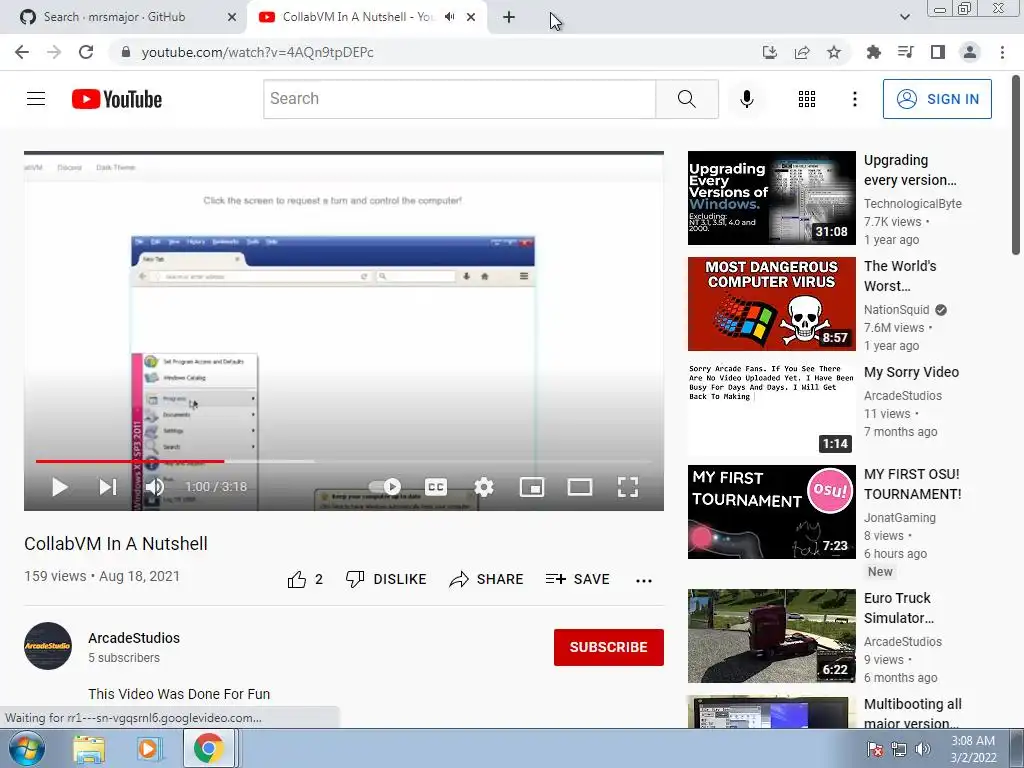Enter full screen mode
This screenshot has width=1024, height=768.
click(x=628, y=487)
